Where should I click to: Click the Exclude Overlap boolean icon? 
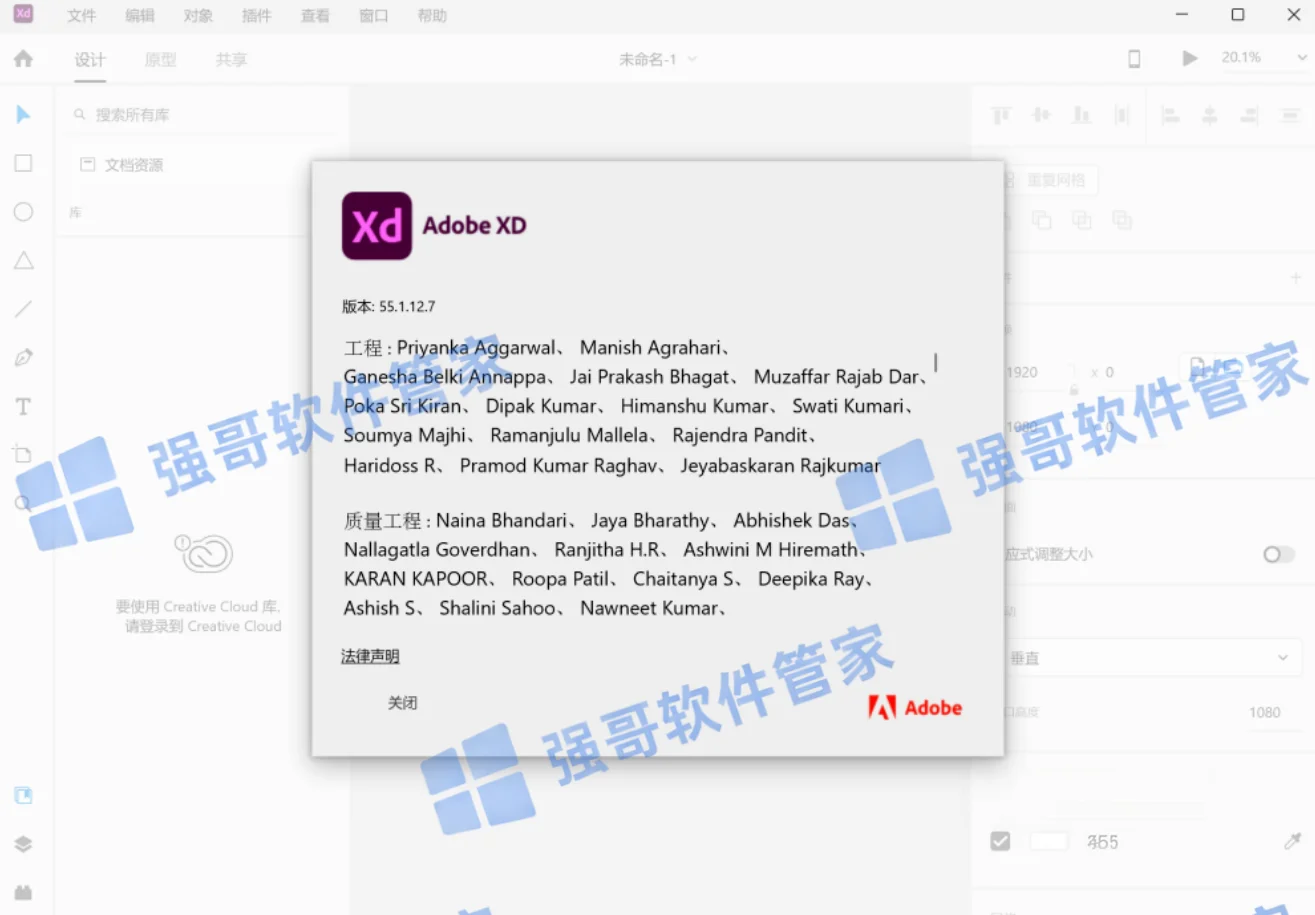click(1122, 220)
